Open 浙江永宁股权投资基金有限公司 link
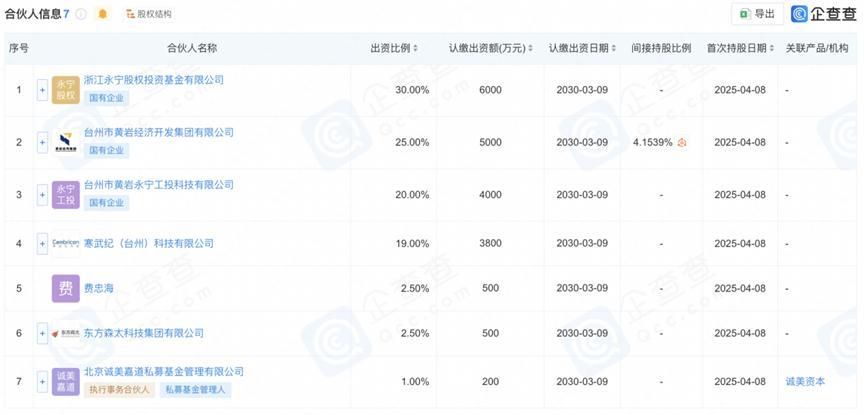 click(154, 80)
